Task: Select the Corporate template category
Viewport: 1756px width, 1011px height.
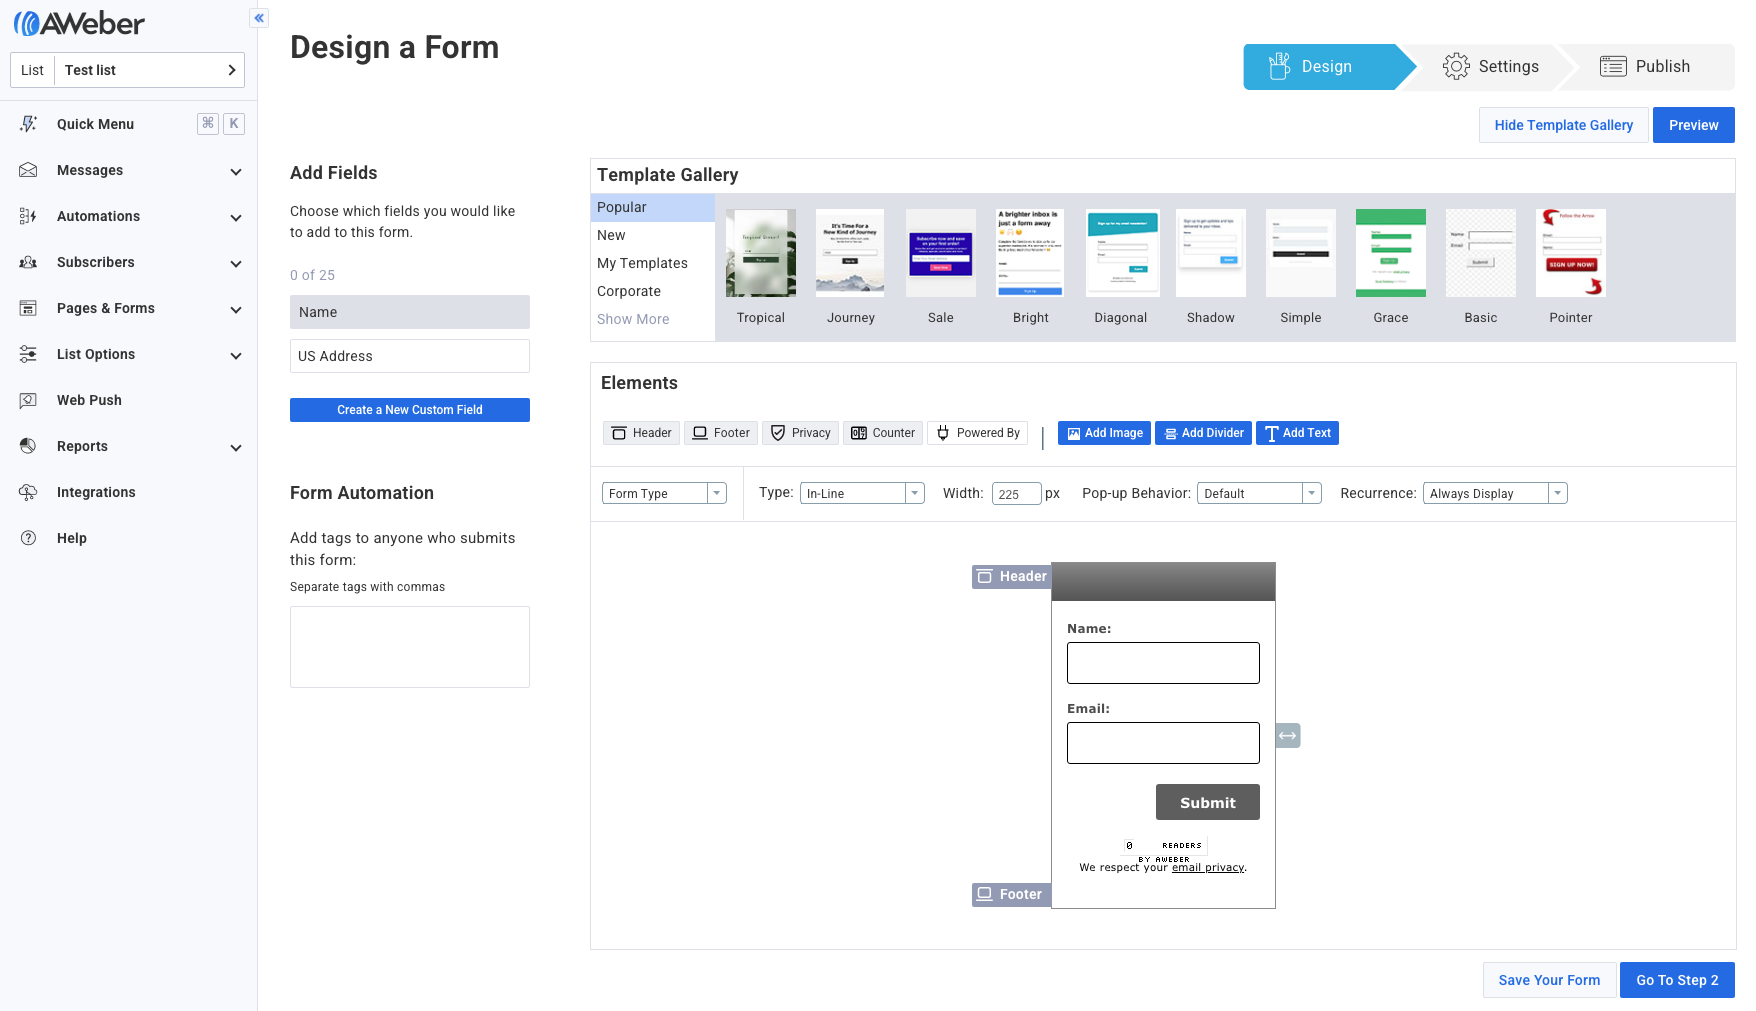Action: click(629, 291)
